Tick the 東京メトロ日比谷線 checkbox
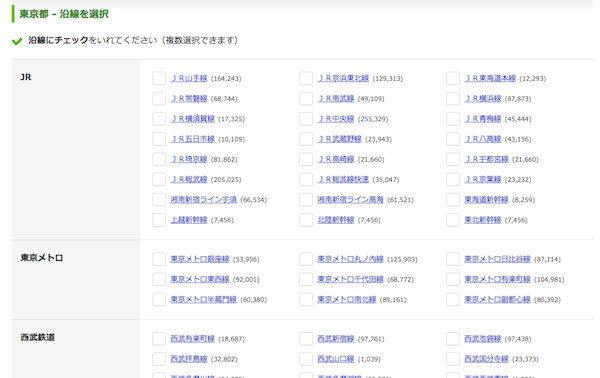This screenshot has width=600, height=378. (x=453, y=259)
